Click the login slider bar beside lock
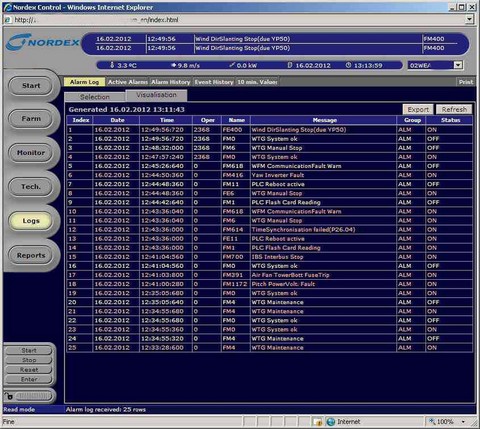The image size is (480, 429). pos(34,396)
